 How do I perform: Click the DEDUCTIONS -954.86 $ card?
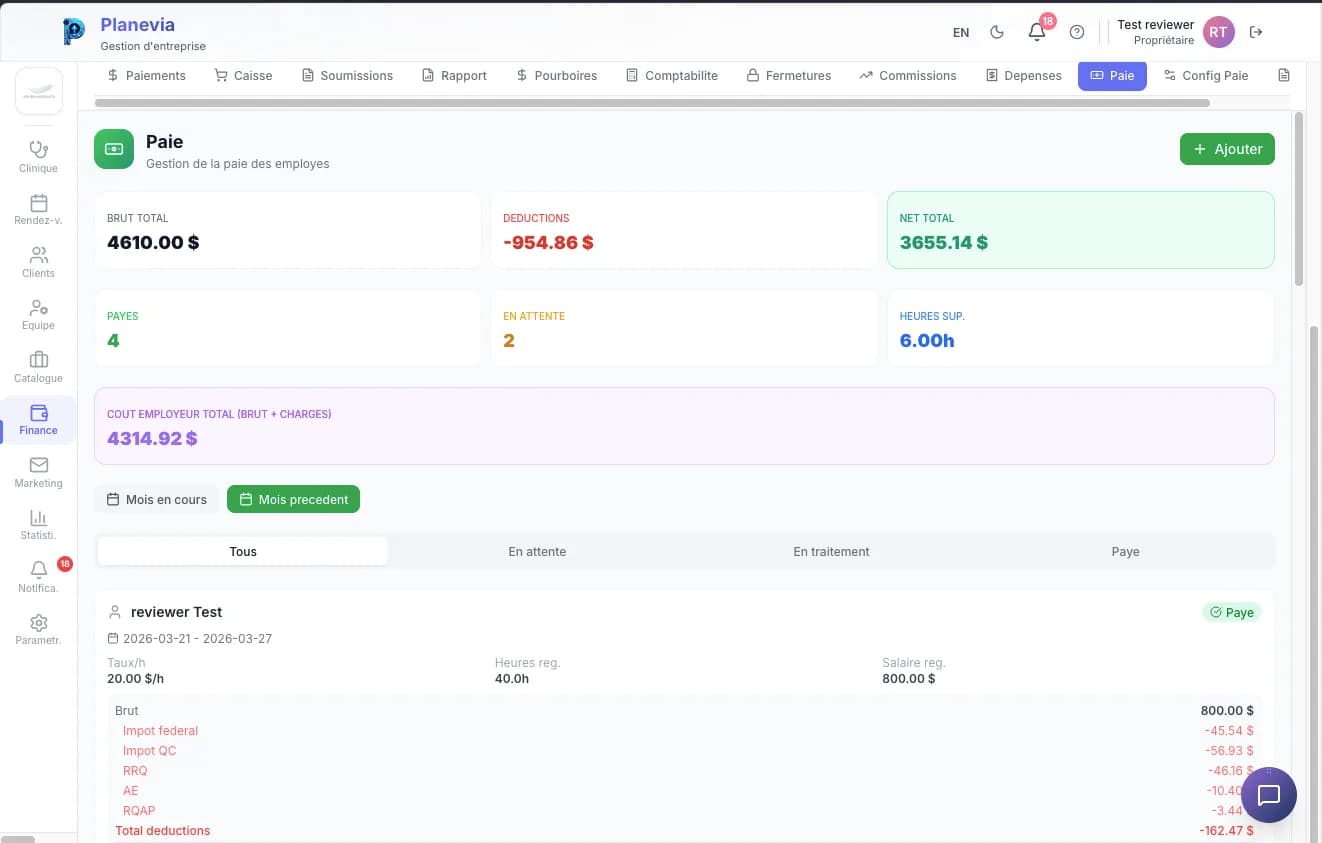[x=684, y=230]
